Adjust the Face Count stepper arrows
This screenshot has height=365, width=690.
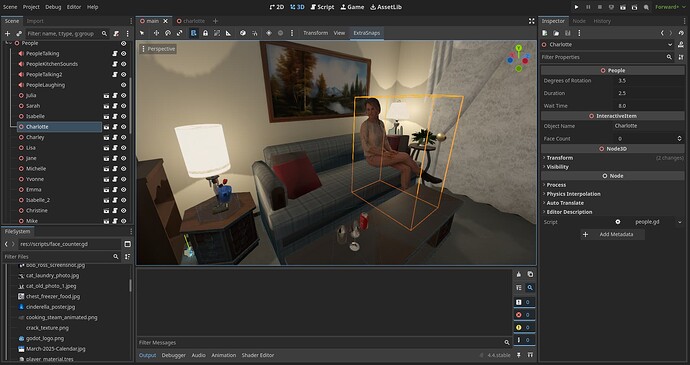tap(679, 138)
